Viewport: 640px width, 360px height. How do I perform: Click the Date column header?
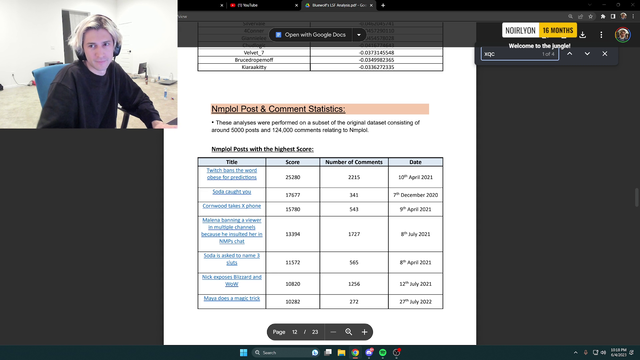click(416, 162)
